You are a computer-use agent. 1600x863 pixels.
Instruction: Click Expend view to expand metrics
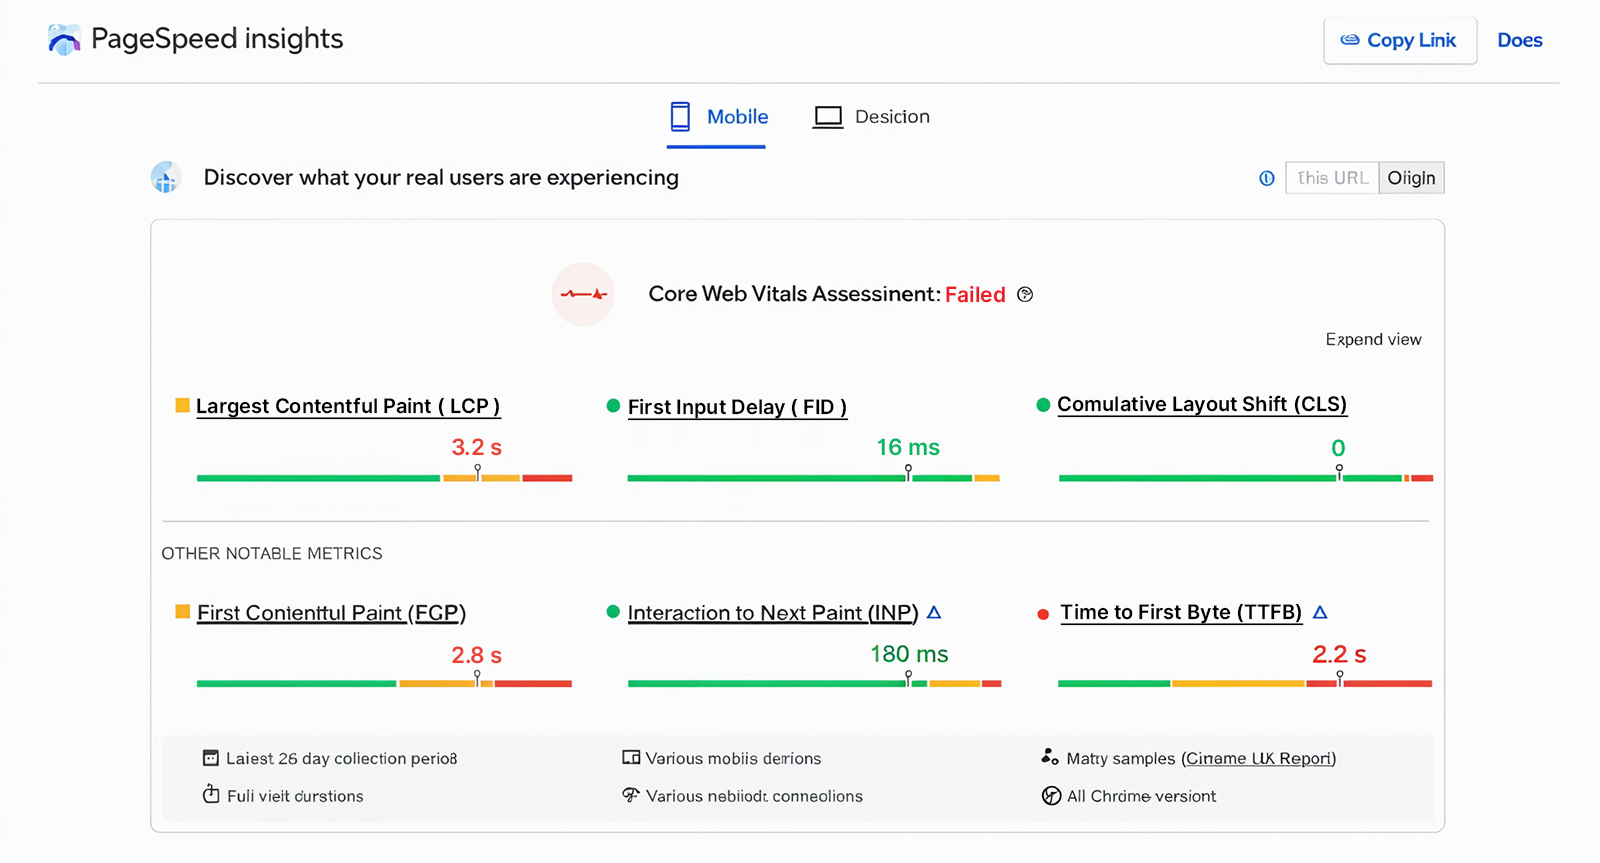(1373, 340)
